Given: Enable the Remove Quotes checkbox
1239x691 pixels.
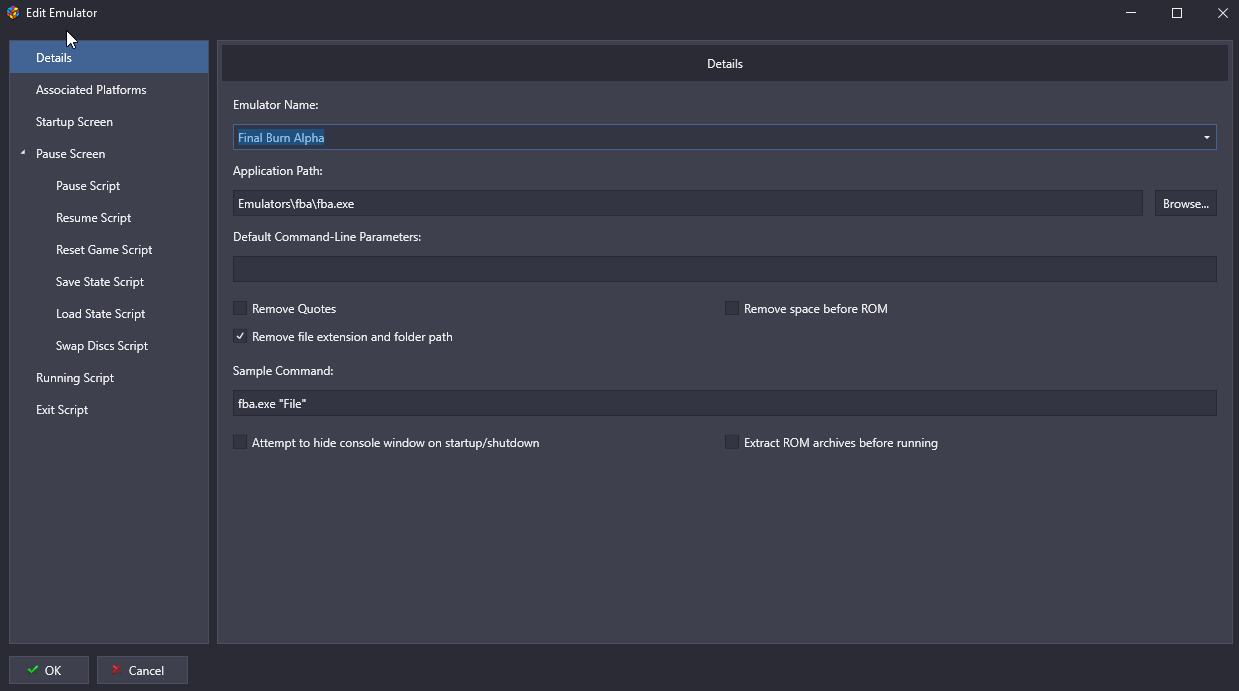Looking at the screenshot, I should click(x=240, y=309).
